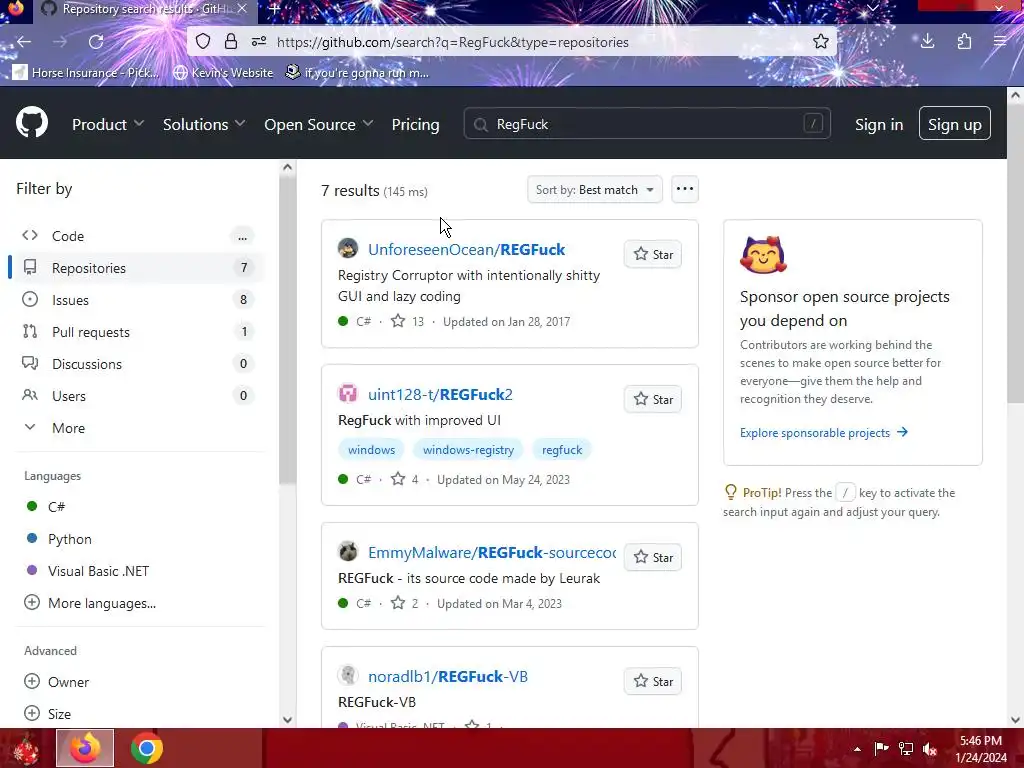Select the Pull requests filter category
The height and width of the screenshot is (768, 1024).
[x=137, y=332]
